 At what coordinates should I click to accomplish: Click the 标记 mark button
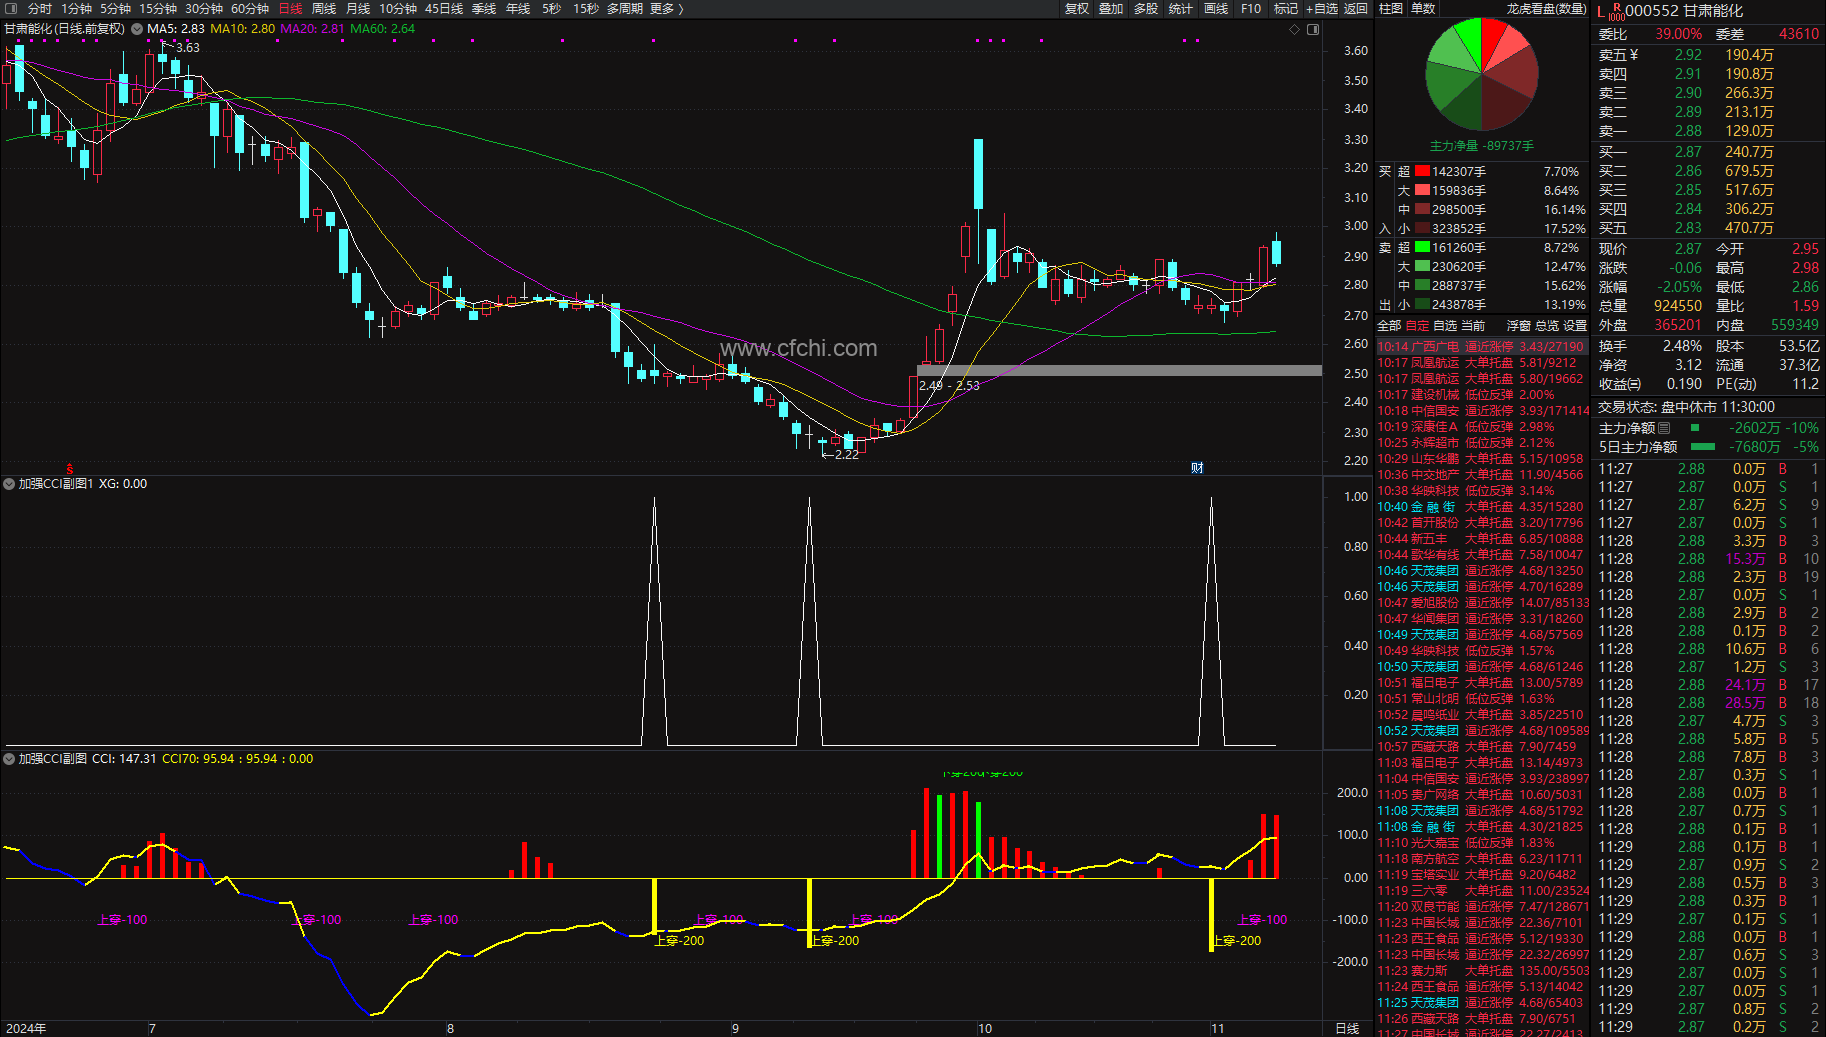pyautogui.click(x=1286, y=8)
